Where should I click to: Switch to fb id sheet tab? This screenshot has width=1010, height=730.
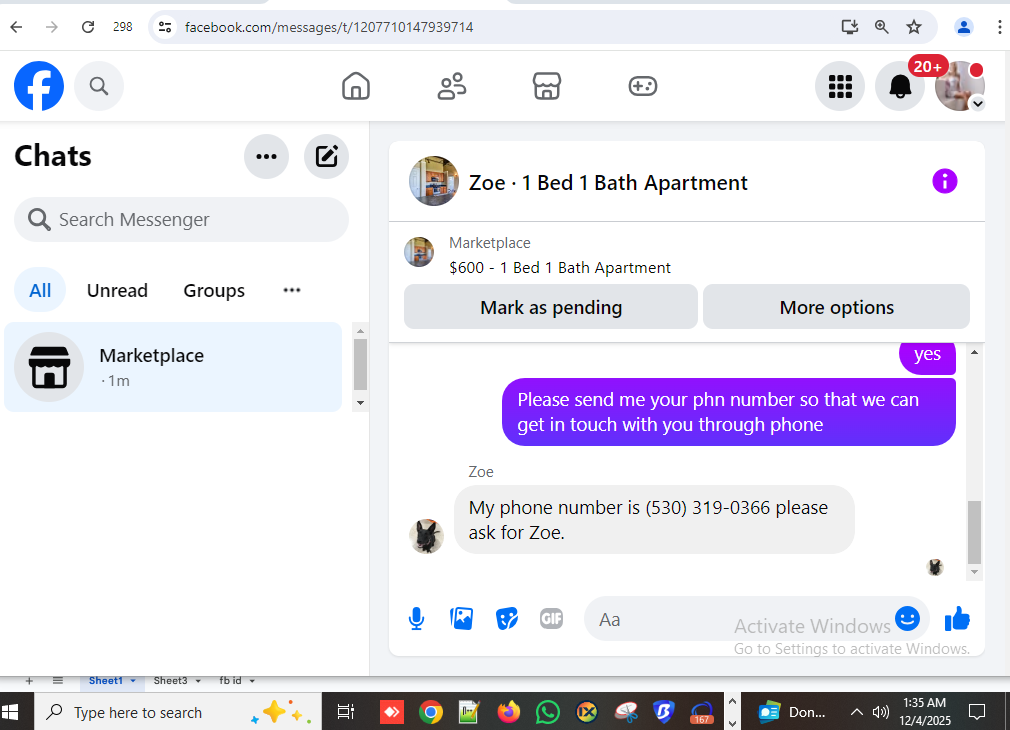tap(230, 680)
